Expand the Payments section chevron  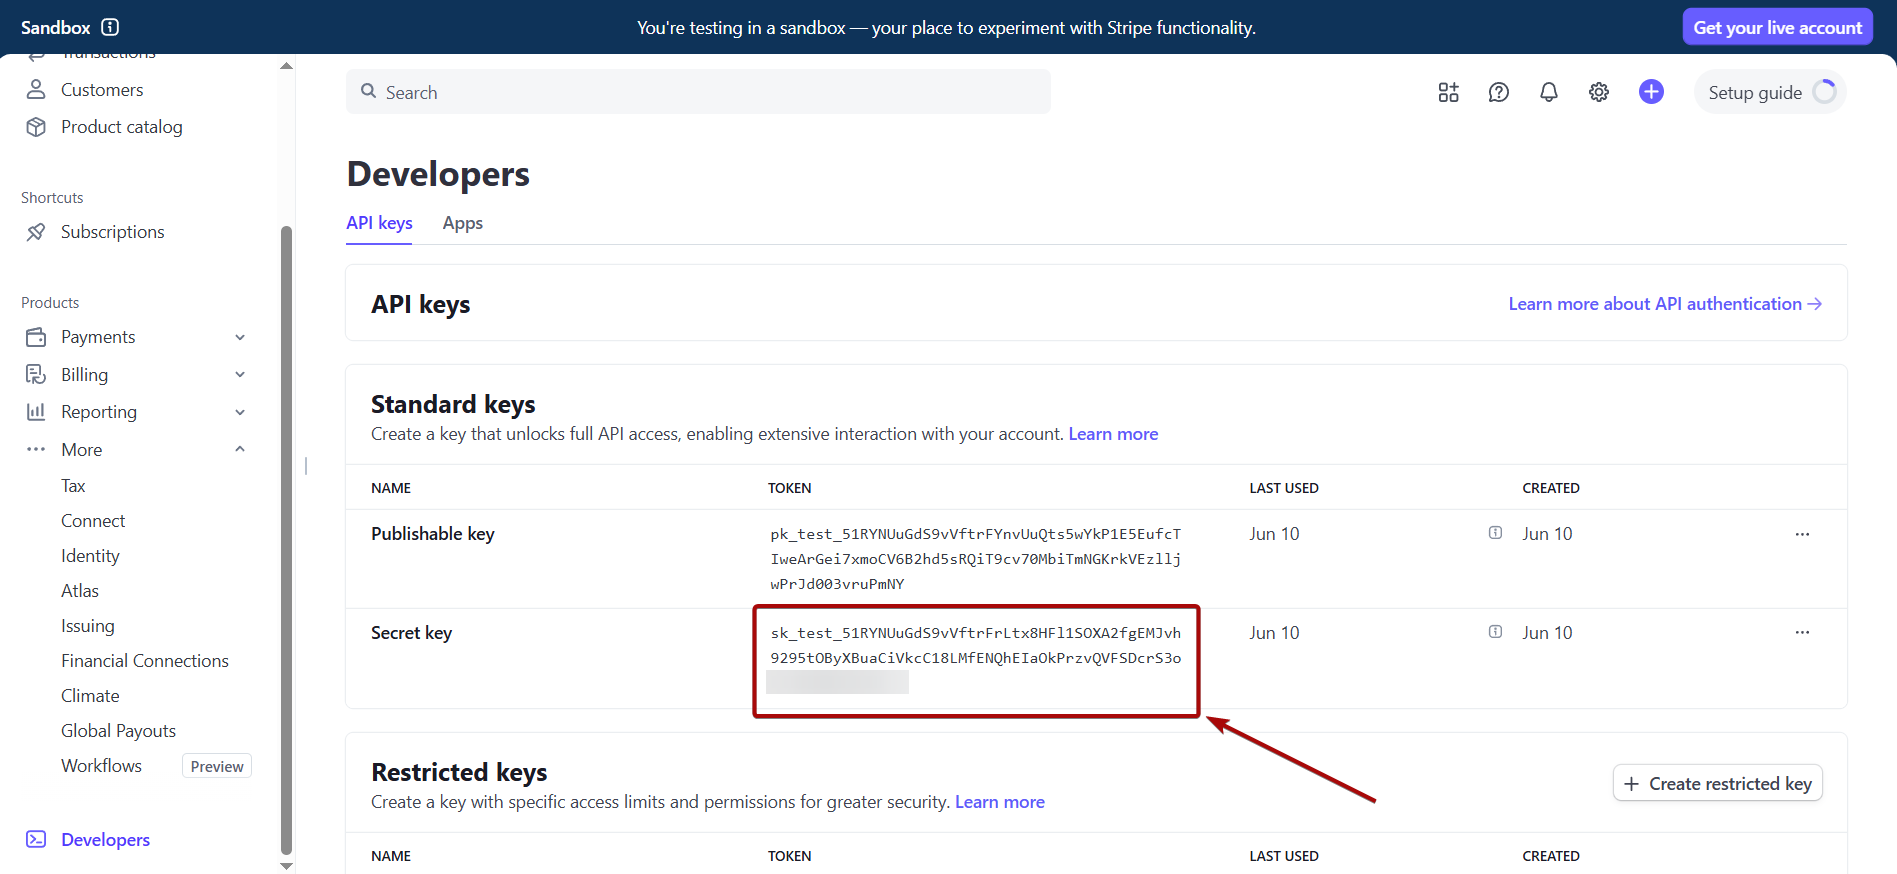click(240, 337)
